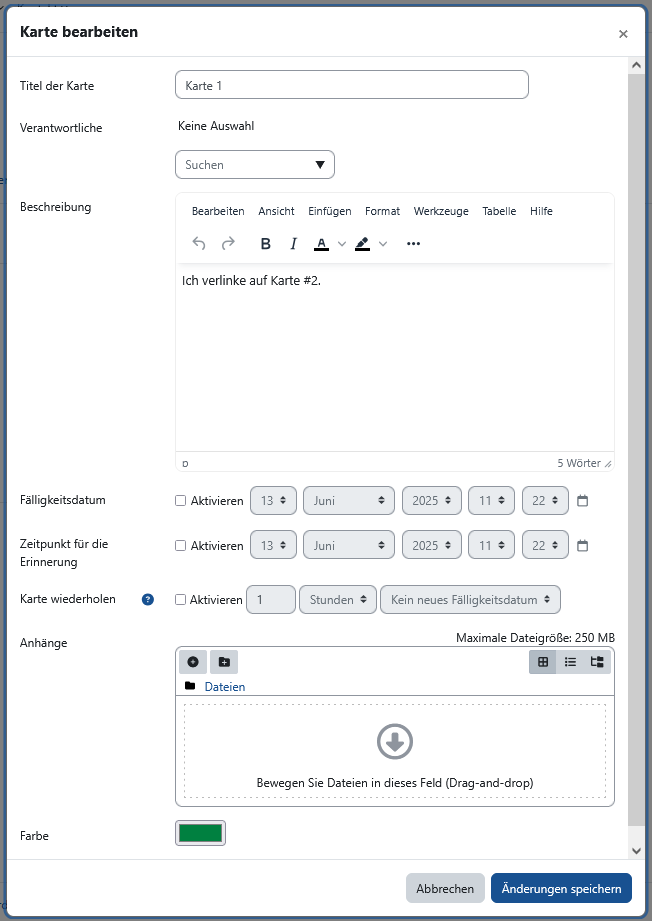Image resolution: width=652 pixels, height=921 pixels.
Task: Open the Fälligkeitsdatum minute selector
Action: 545,500
